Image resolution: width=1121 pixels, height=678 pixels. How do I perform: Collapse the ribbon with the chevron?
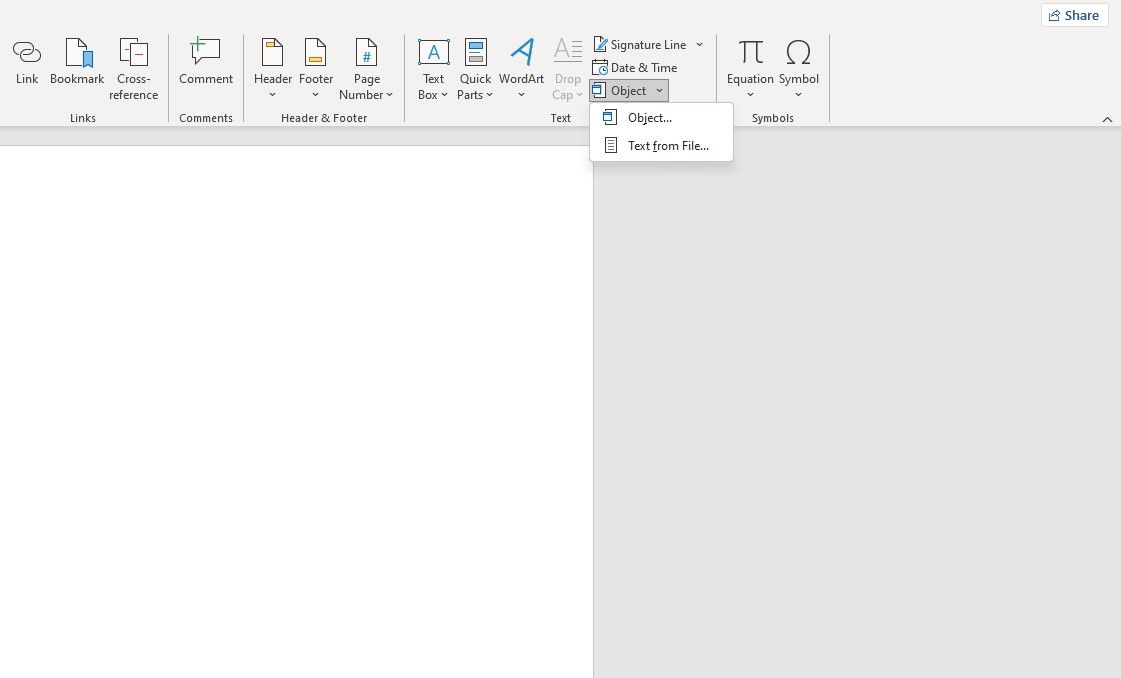[1107, 118]
